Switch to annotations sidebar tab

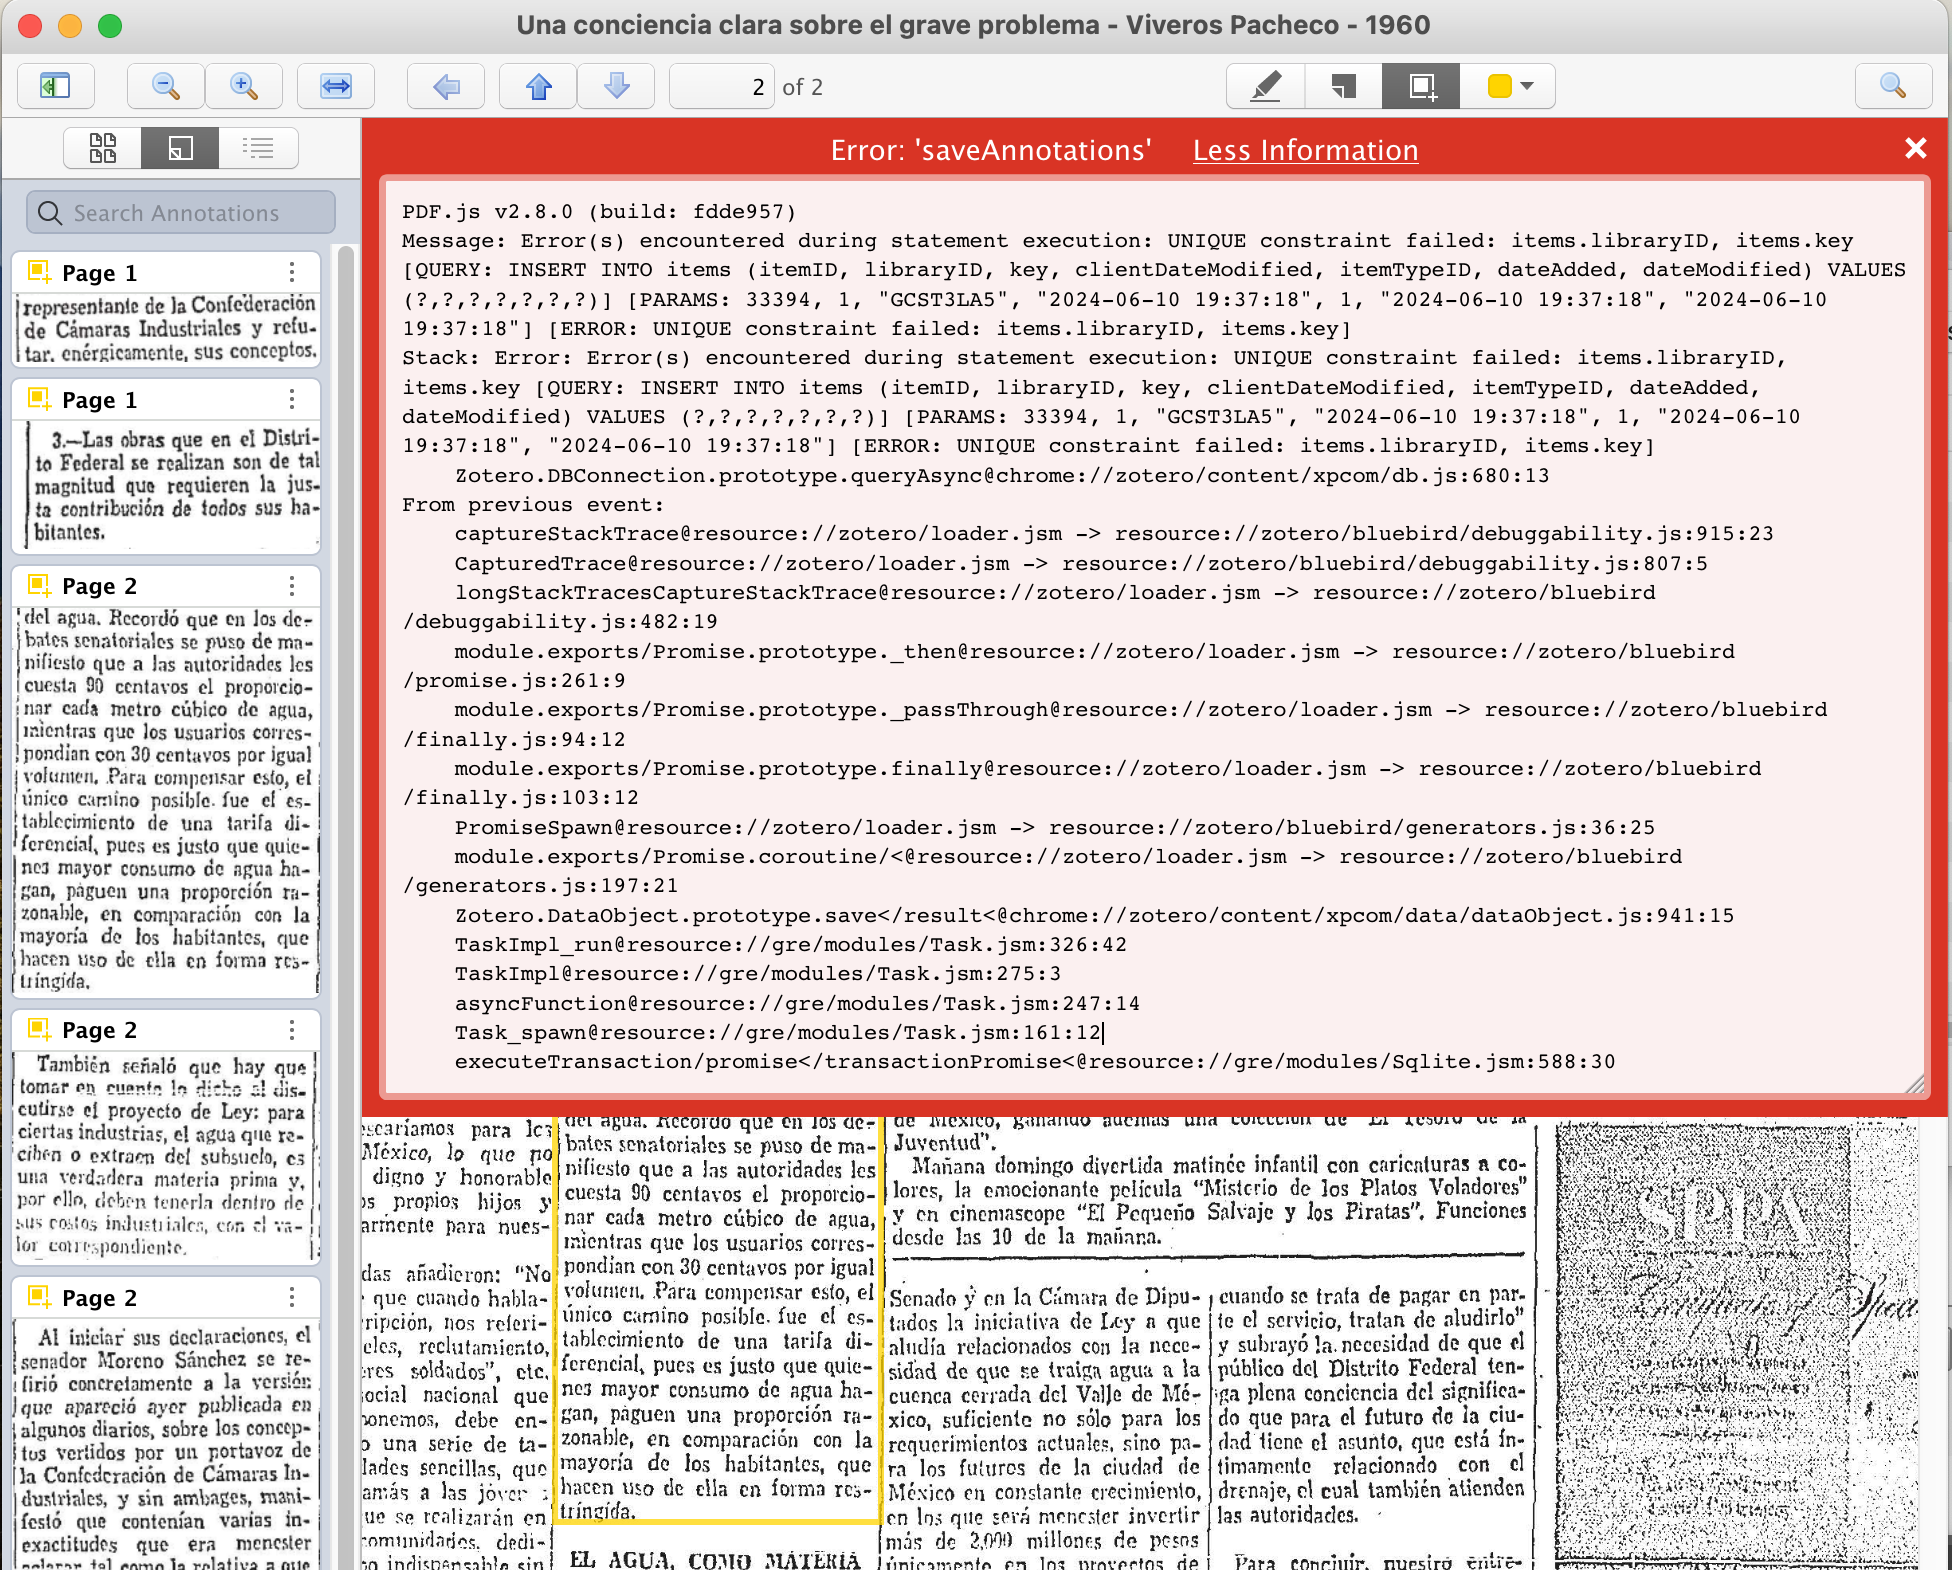180,148
